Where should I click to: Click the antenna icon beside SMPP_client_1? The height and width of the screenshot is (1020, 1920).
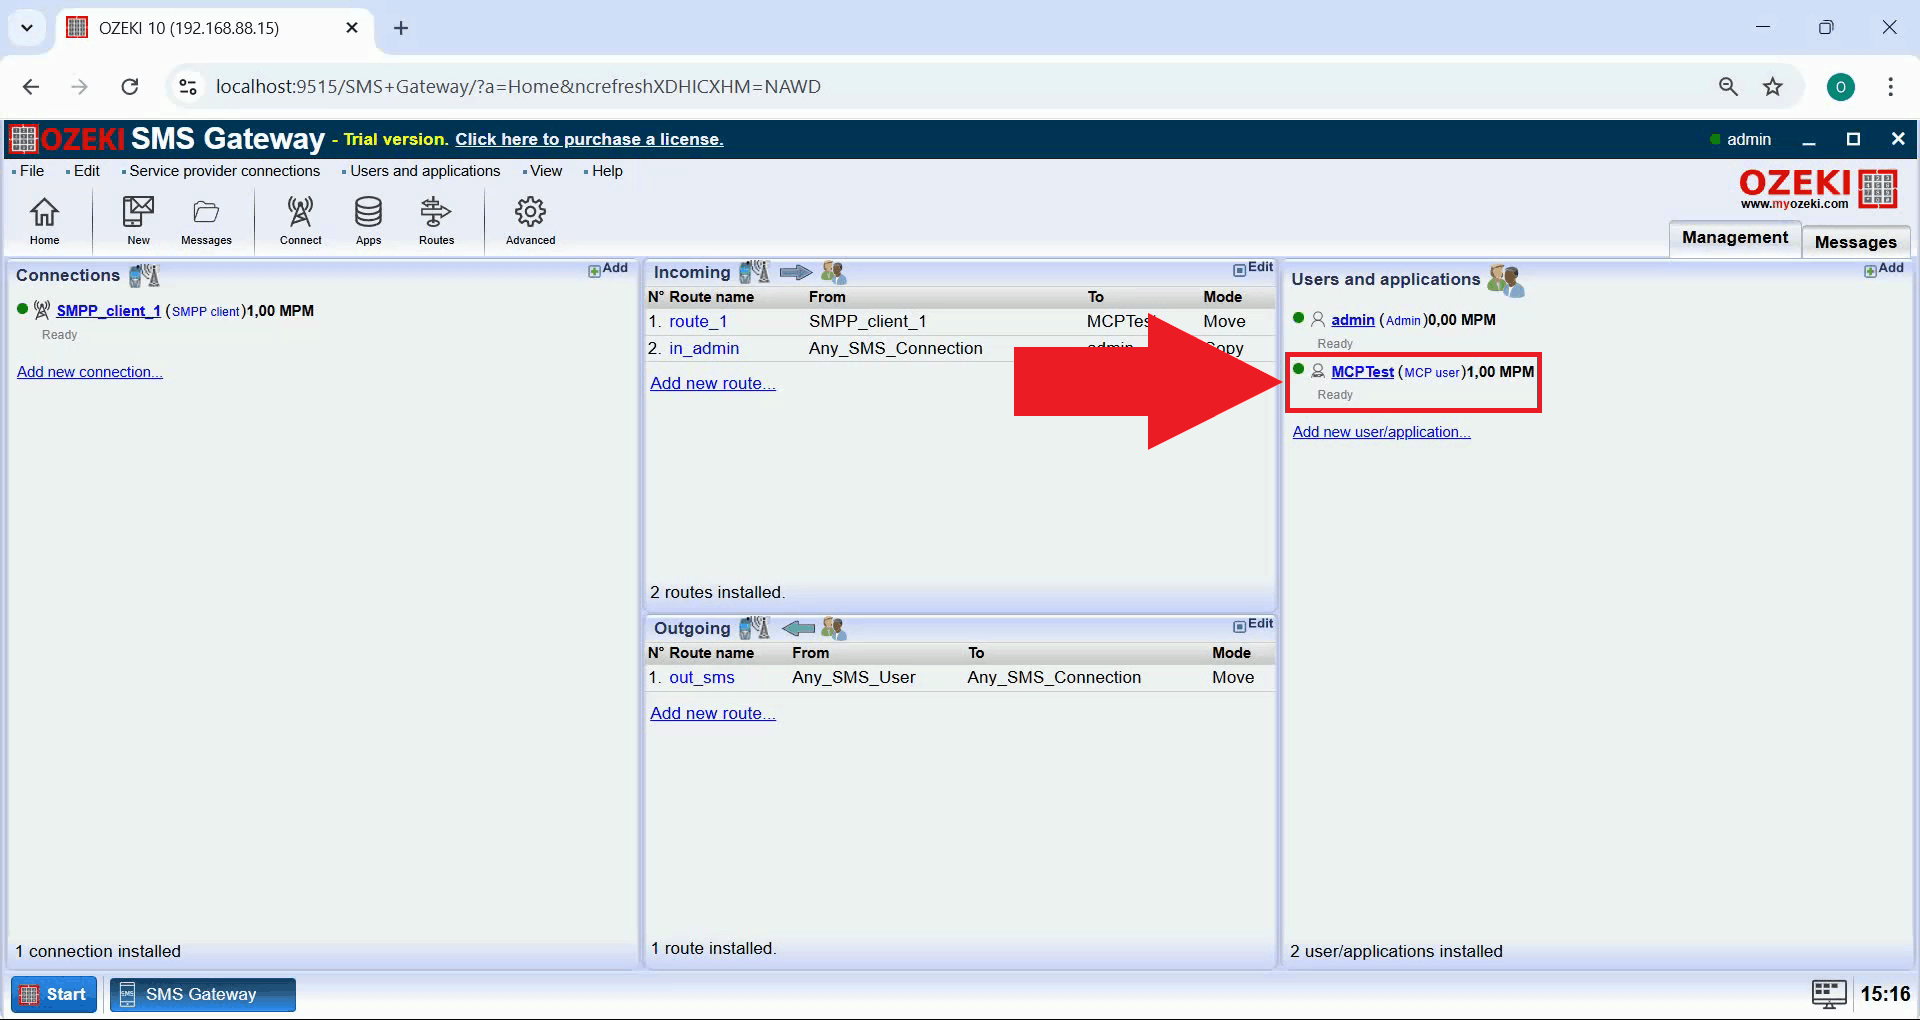(42, 310)
